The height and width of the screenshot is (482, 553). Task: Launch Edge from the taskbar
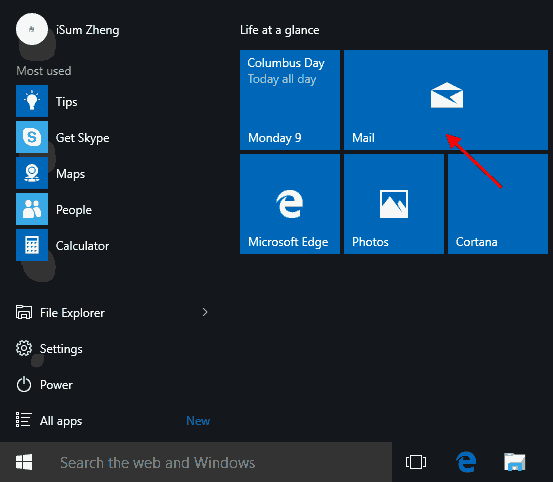[466, 462]
